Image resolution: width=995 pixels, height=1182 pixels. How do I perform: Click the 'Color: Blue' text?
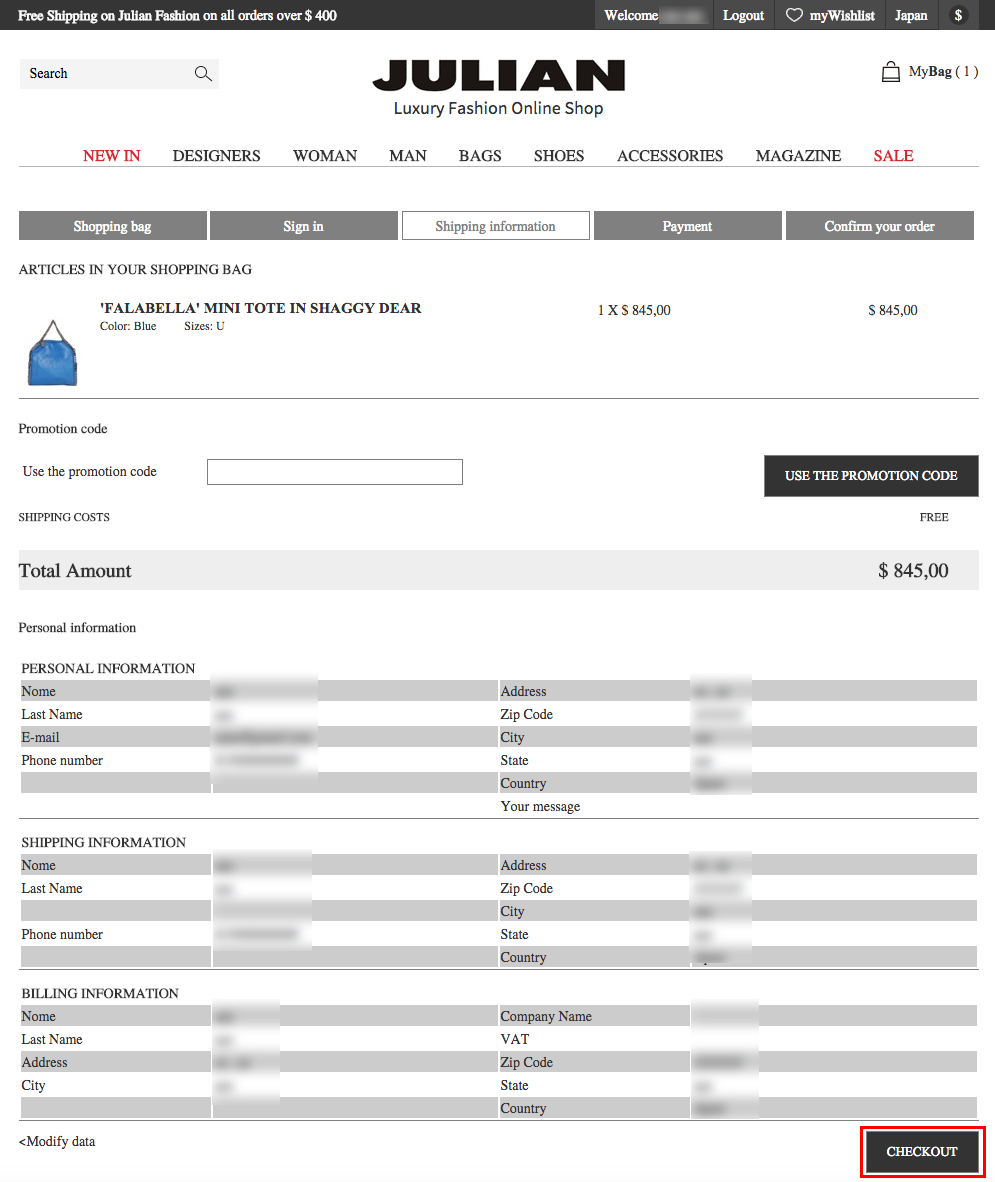[x=128, y=326]
